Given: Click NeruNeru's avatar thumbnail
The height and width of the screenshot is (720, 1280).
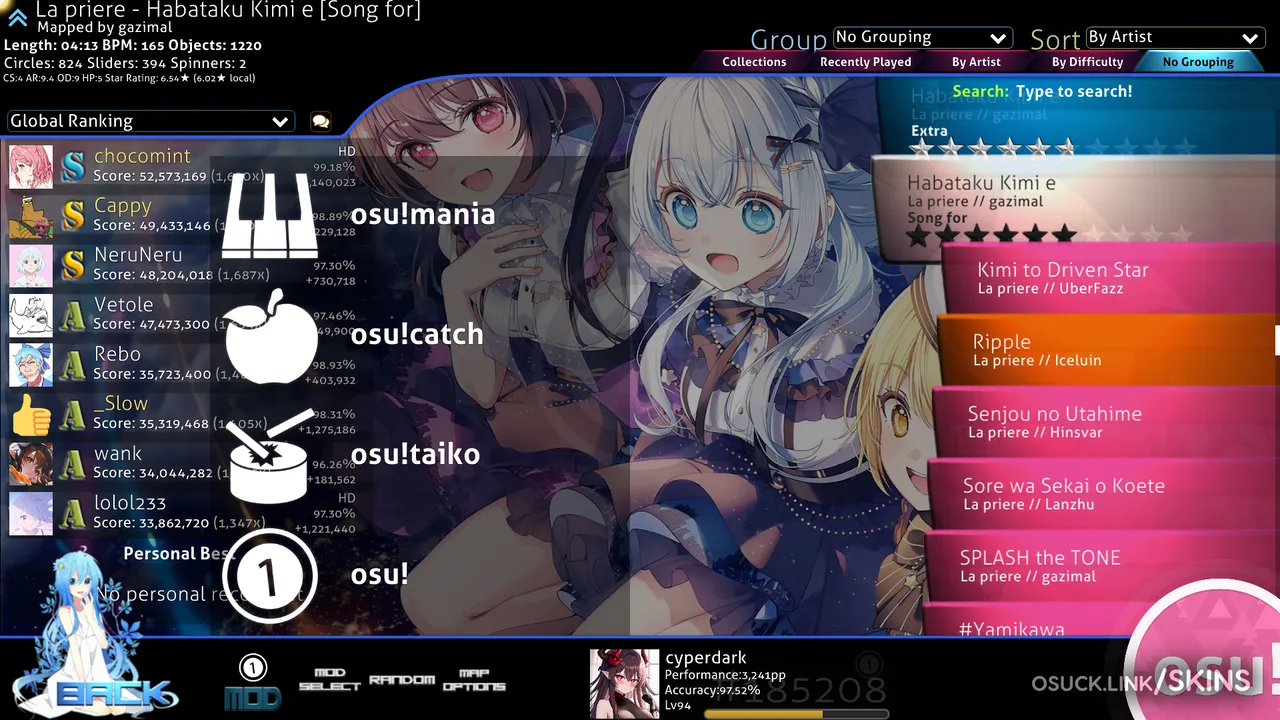Looking at the screenshot, I should (31, 265).
